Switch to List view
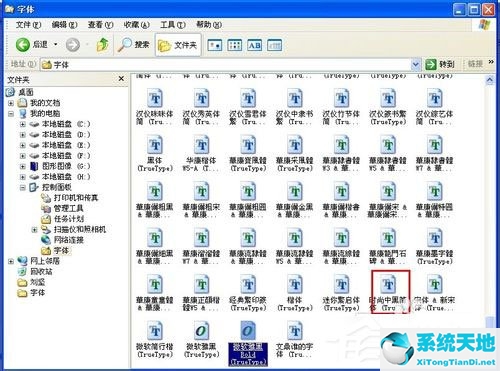Viewport: 500px width, 371px height. click(x=235, y=45)
